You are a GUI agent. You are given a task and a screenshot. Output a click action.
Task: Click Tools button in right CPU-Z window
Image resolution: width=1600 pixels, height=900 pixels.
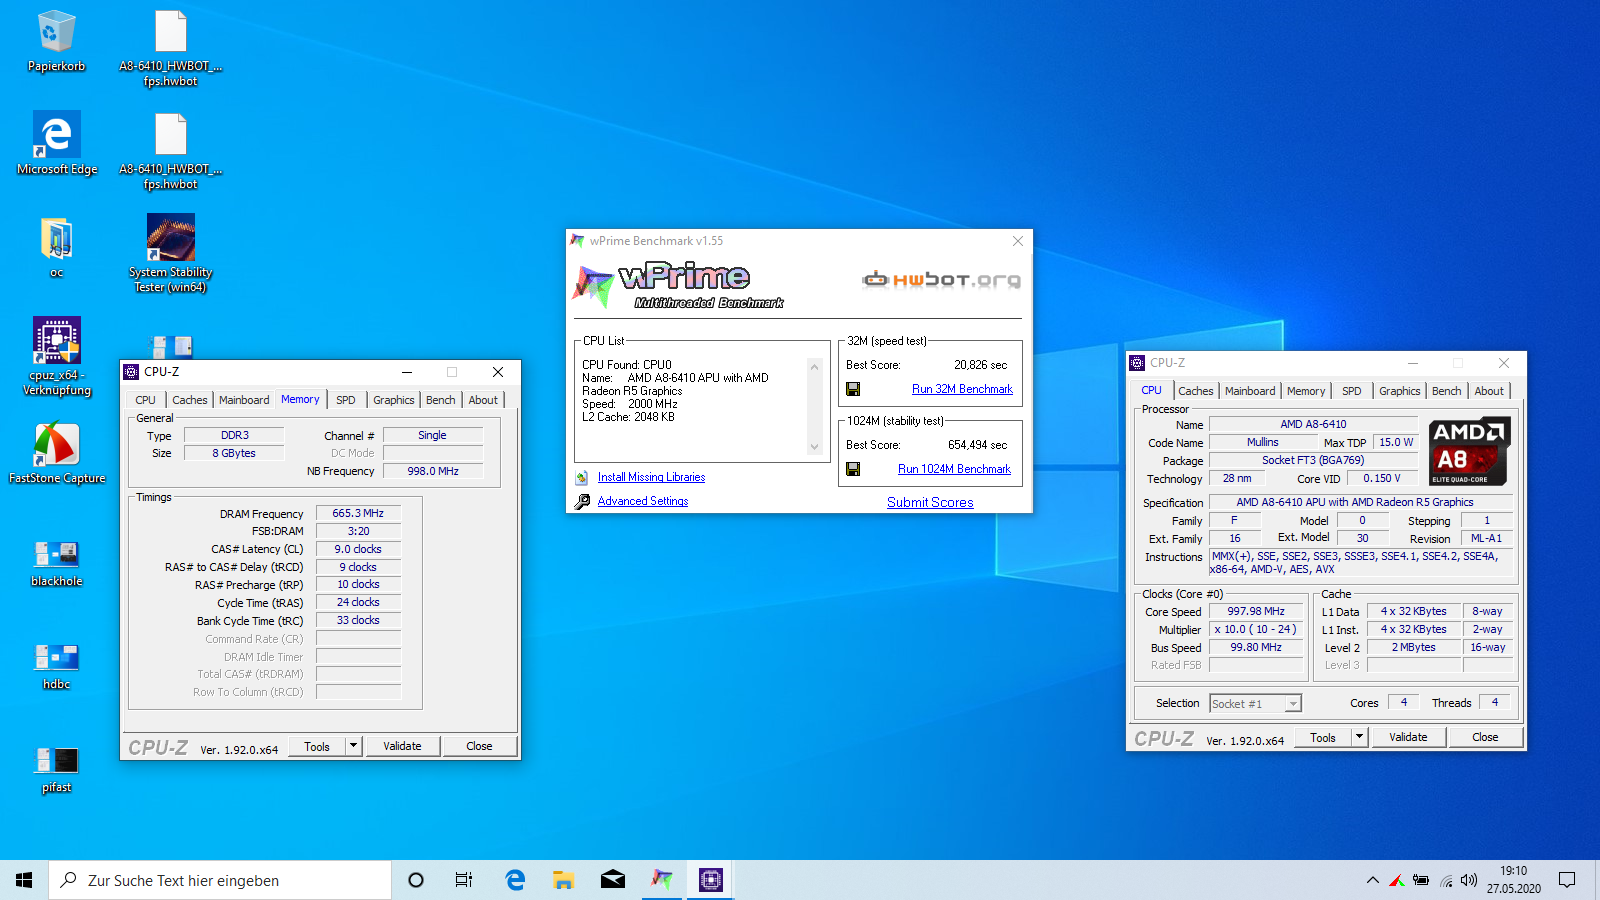tap(1323, 737)
